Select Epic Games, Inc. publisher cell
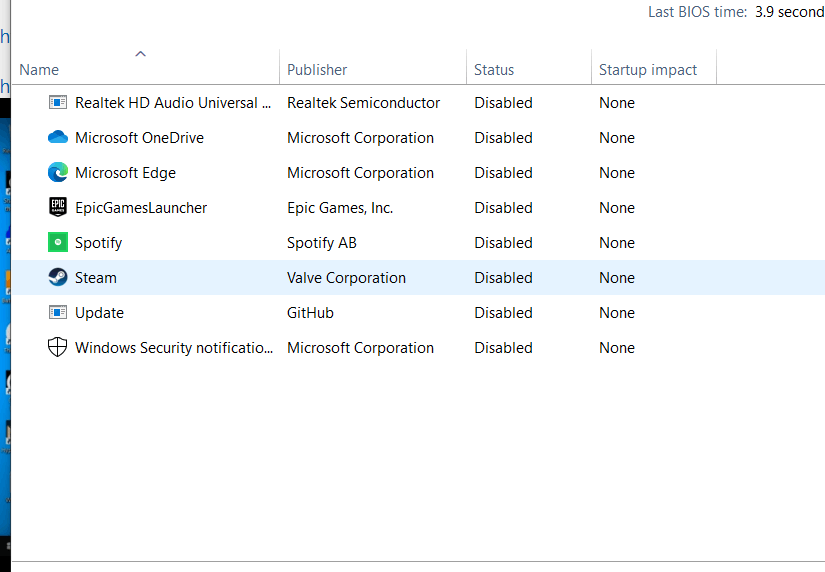This screenshot has height=572, width=825. click(340, 208)
